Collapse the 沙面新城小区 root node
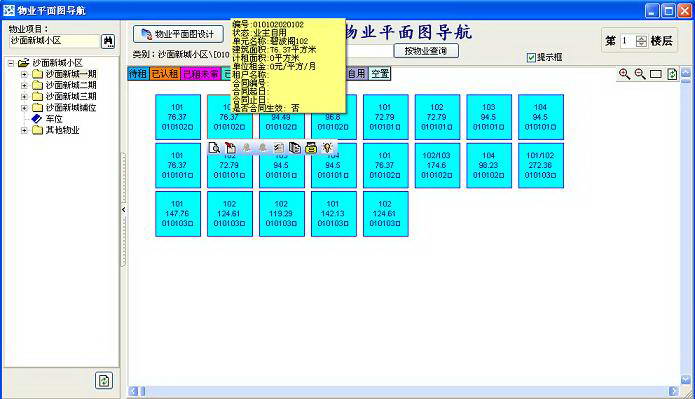 click(x=11, y=63)
